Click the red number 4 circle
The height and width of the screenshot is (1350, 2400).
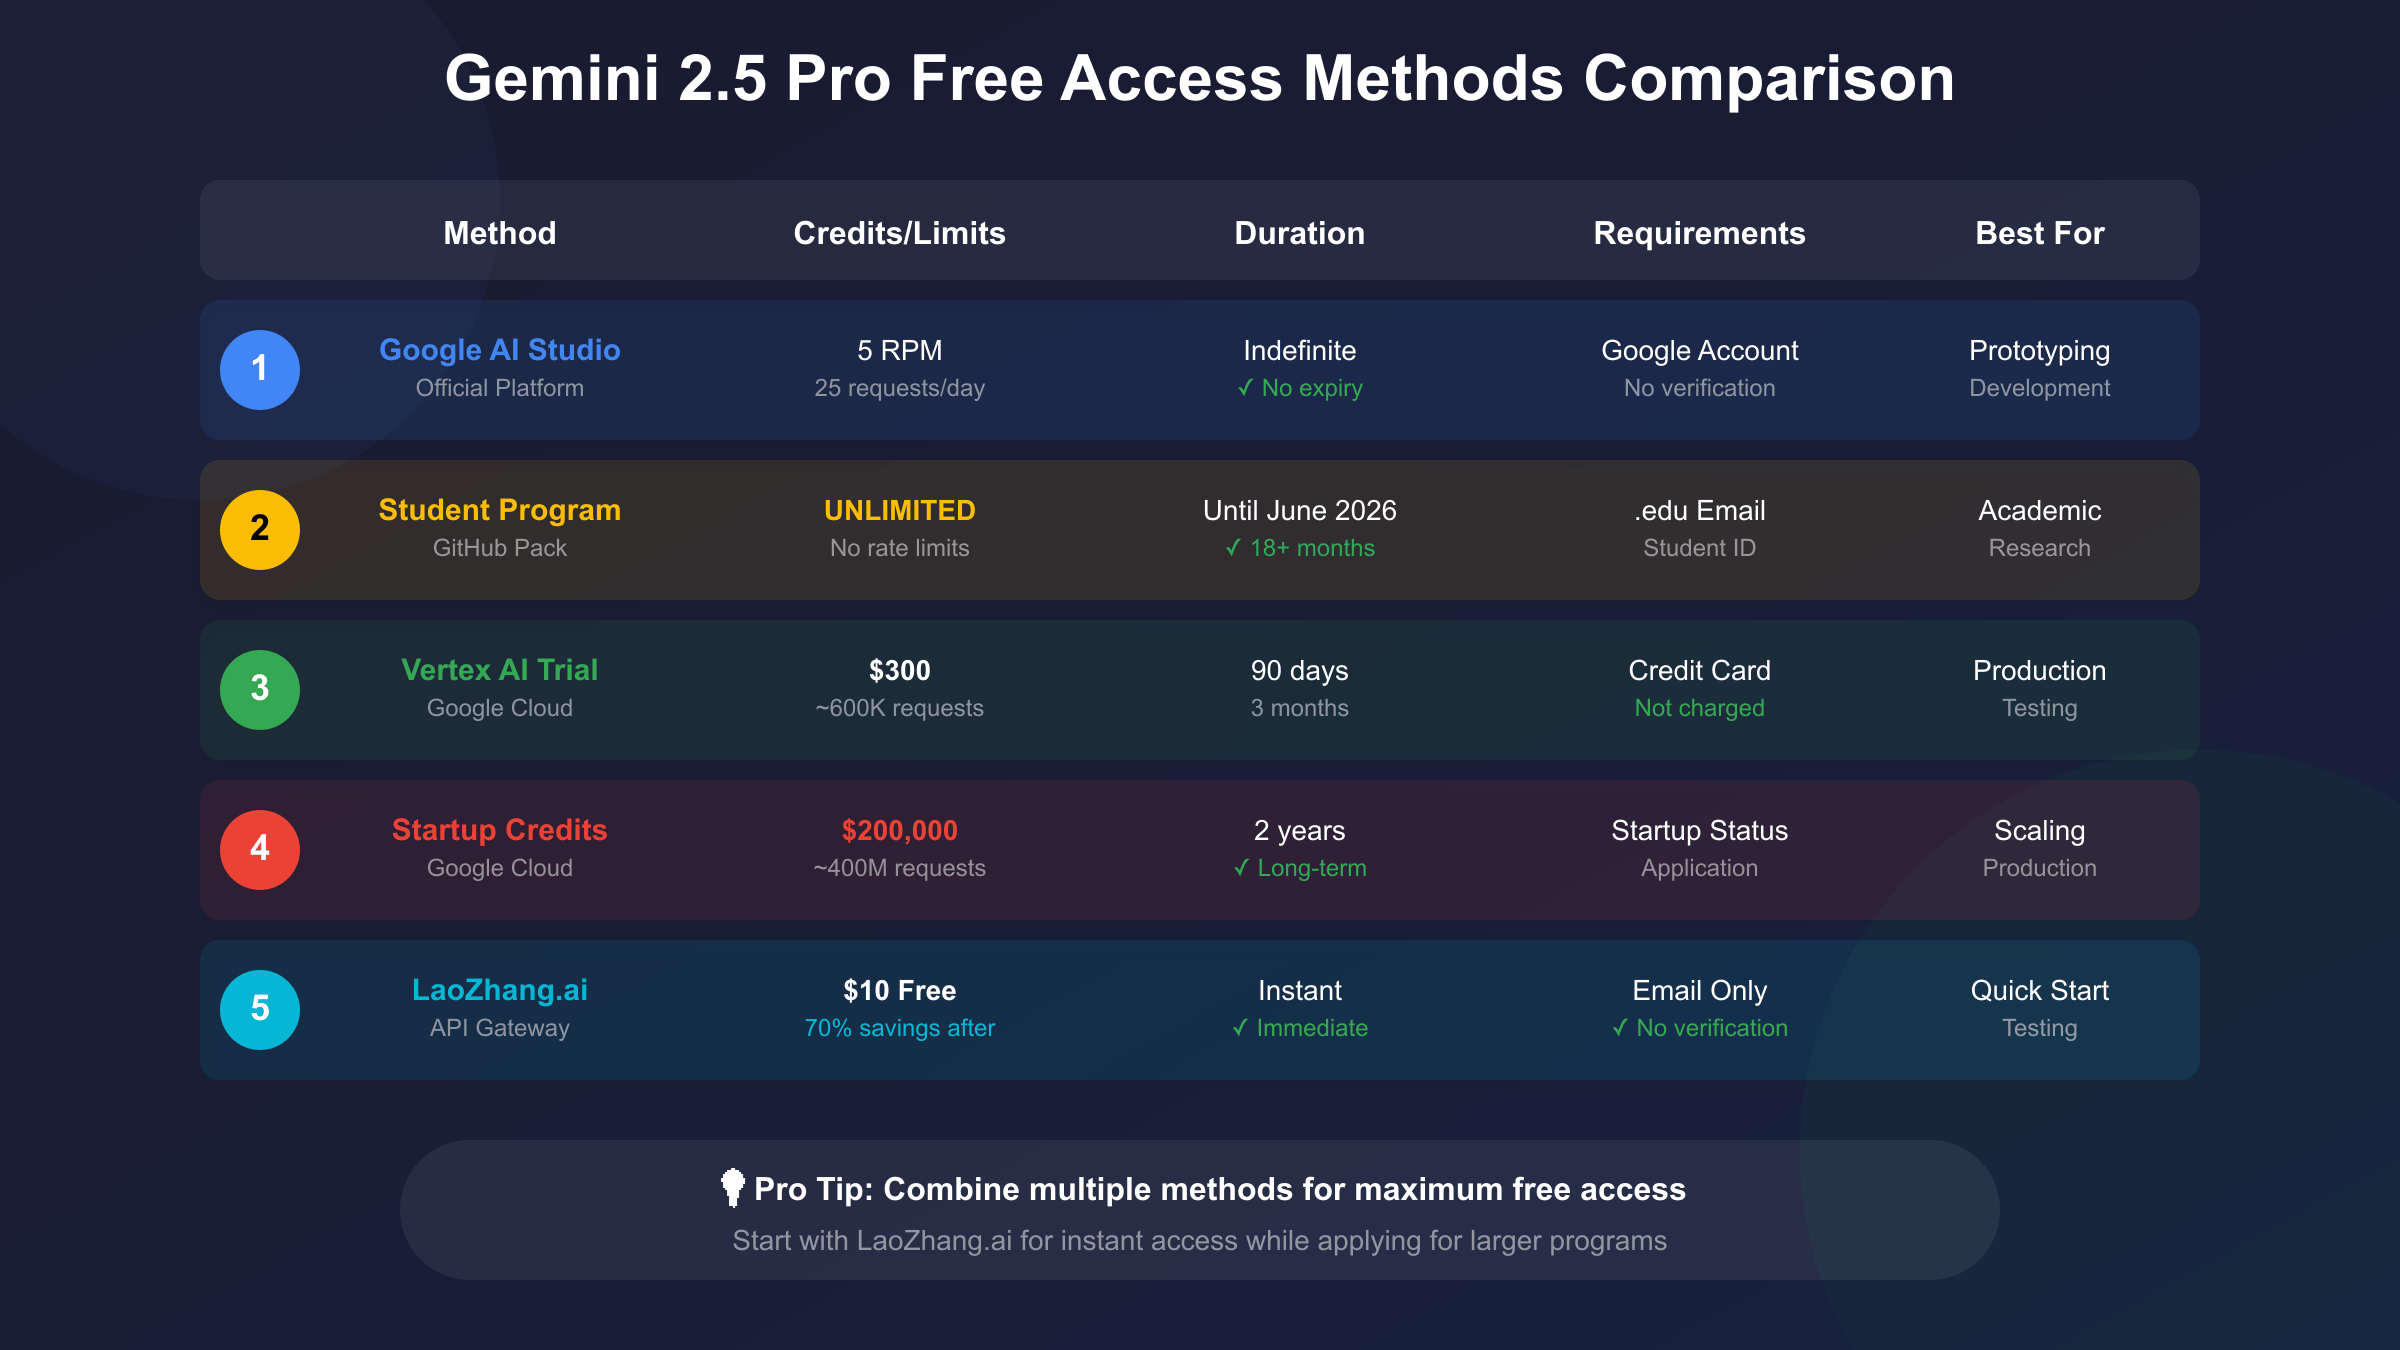260,850
